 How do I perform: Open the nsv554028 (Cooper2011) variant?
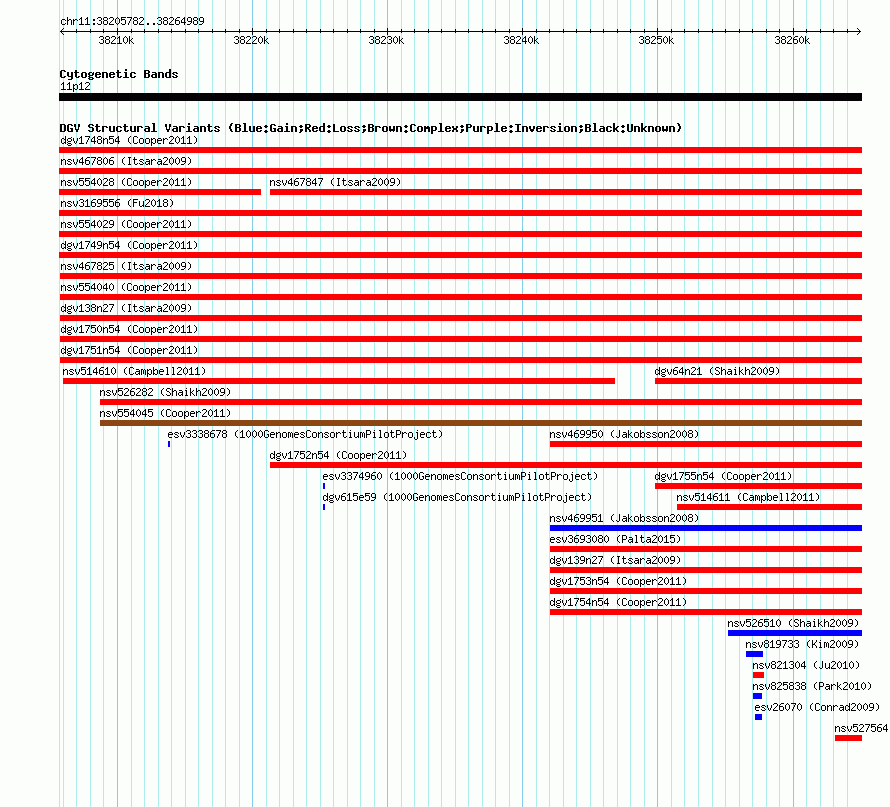click(126, 182)
